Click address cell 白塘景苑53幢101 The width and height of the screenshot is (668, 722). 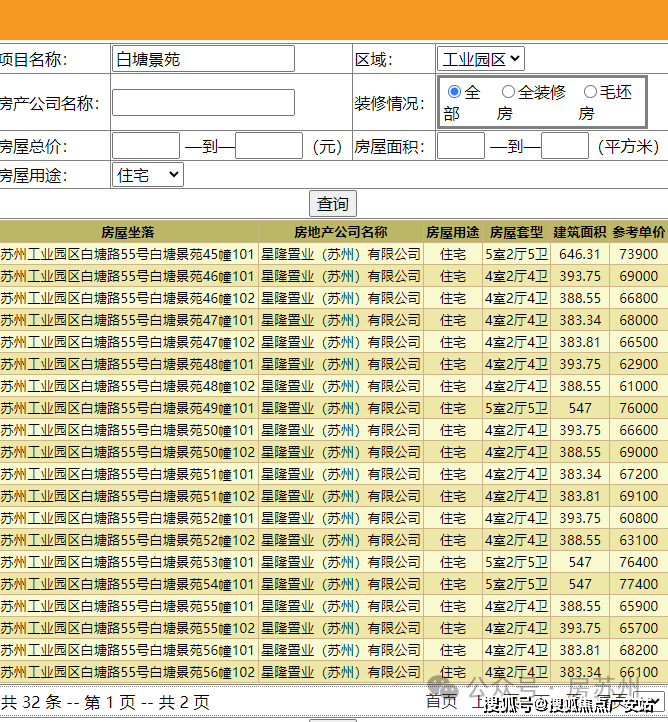click(128, 562)
